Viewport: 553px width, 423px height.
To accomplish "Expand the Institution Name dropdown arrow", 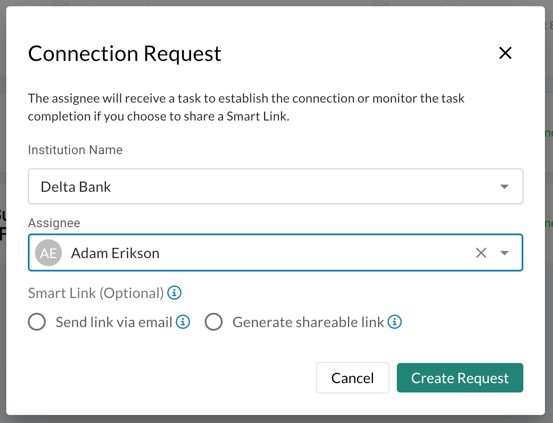I will click(504, 187).
